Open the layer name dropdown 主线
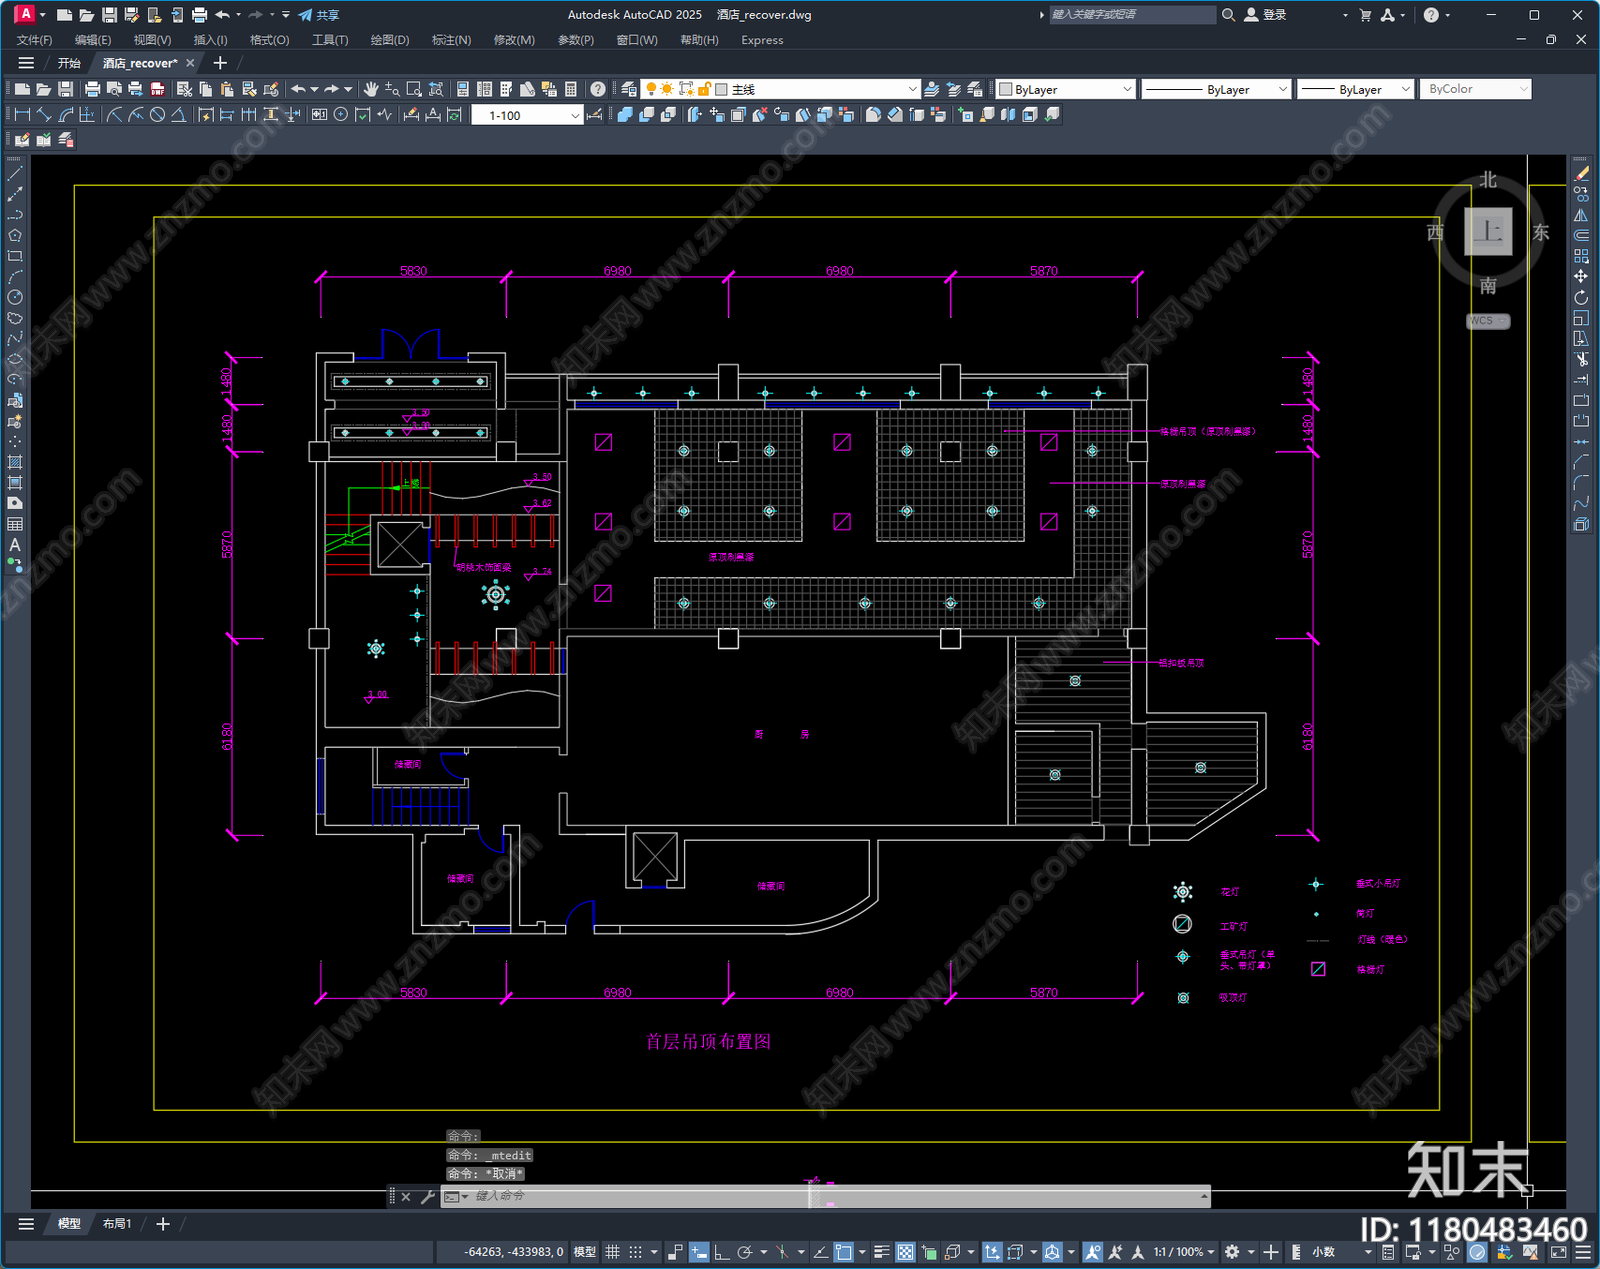The width and height of the screenshot is (1600, 1269). point(912,89)
